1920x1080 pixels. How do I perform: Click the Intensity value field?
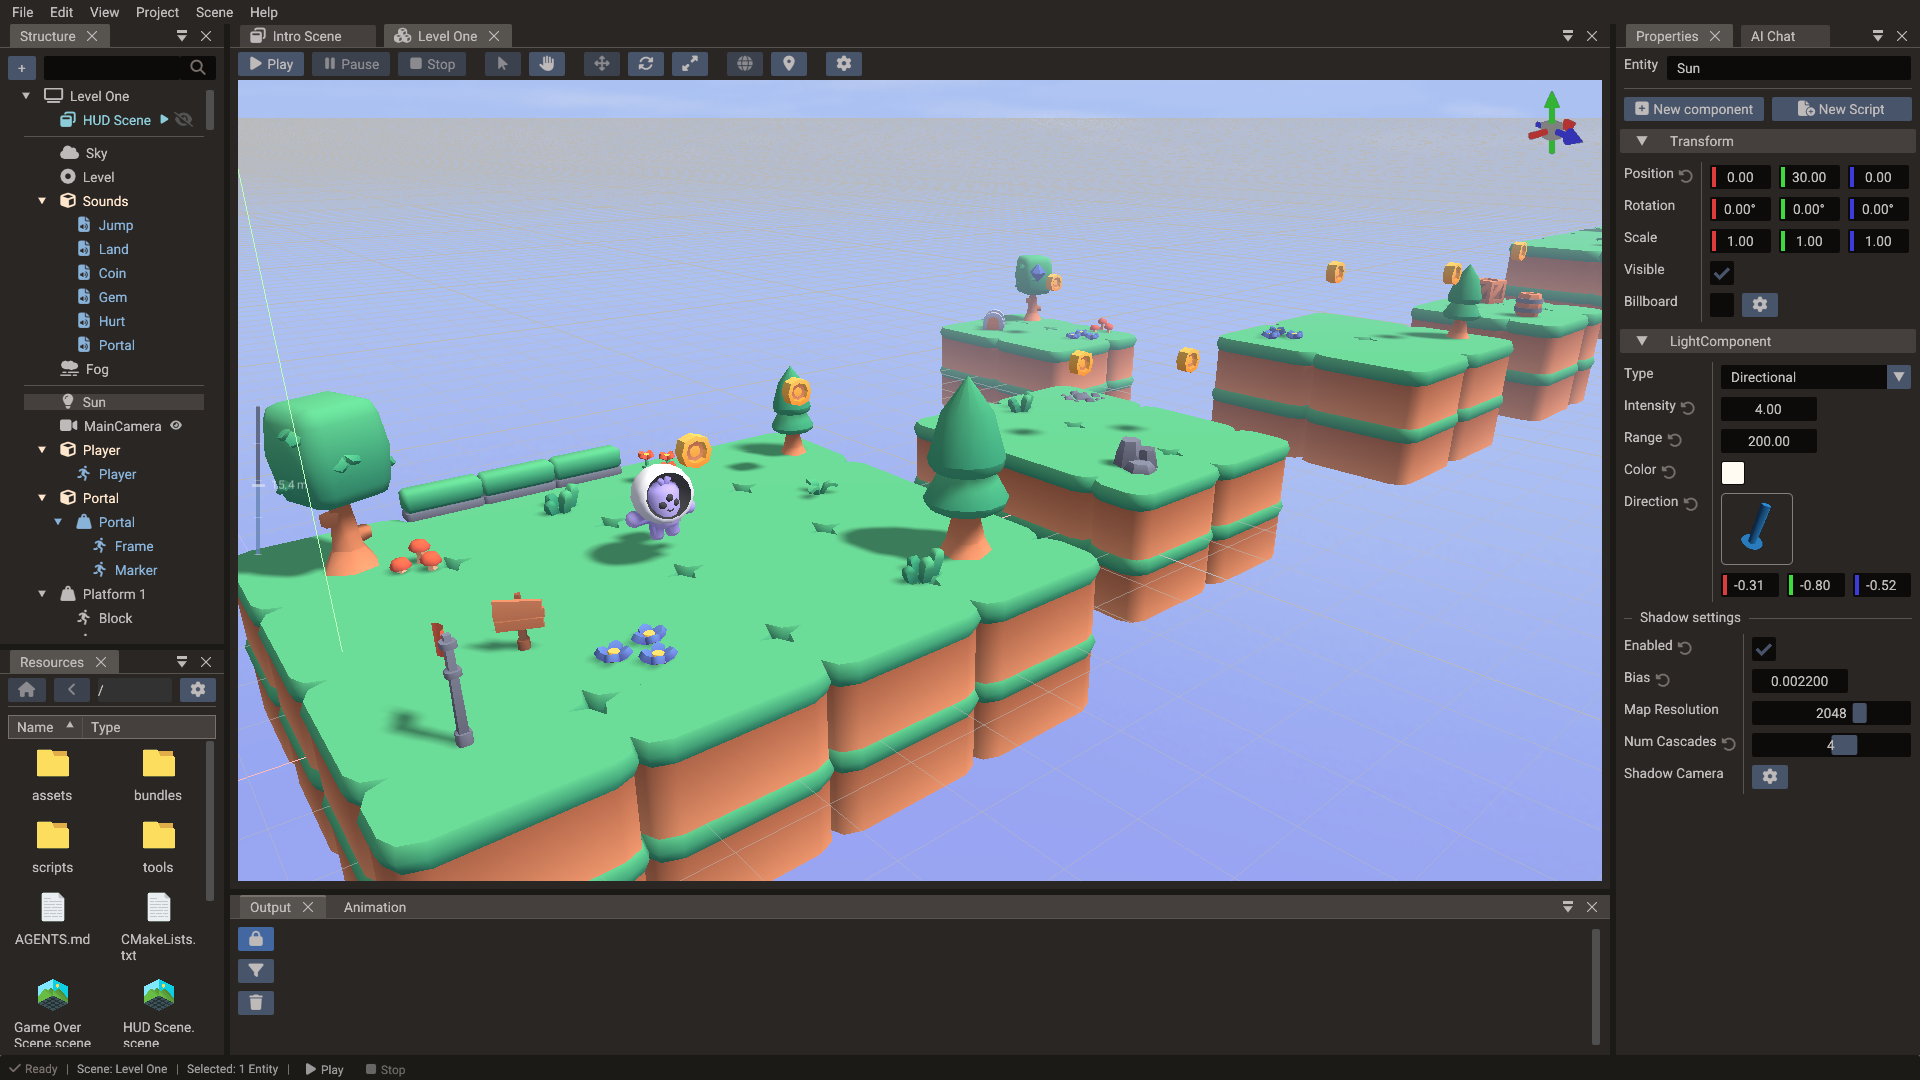1768,409
